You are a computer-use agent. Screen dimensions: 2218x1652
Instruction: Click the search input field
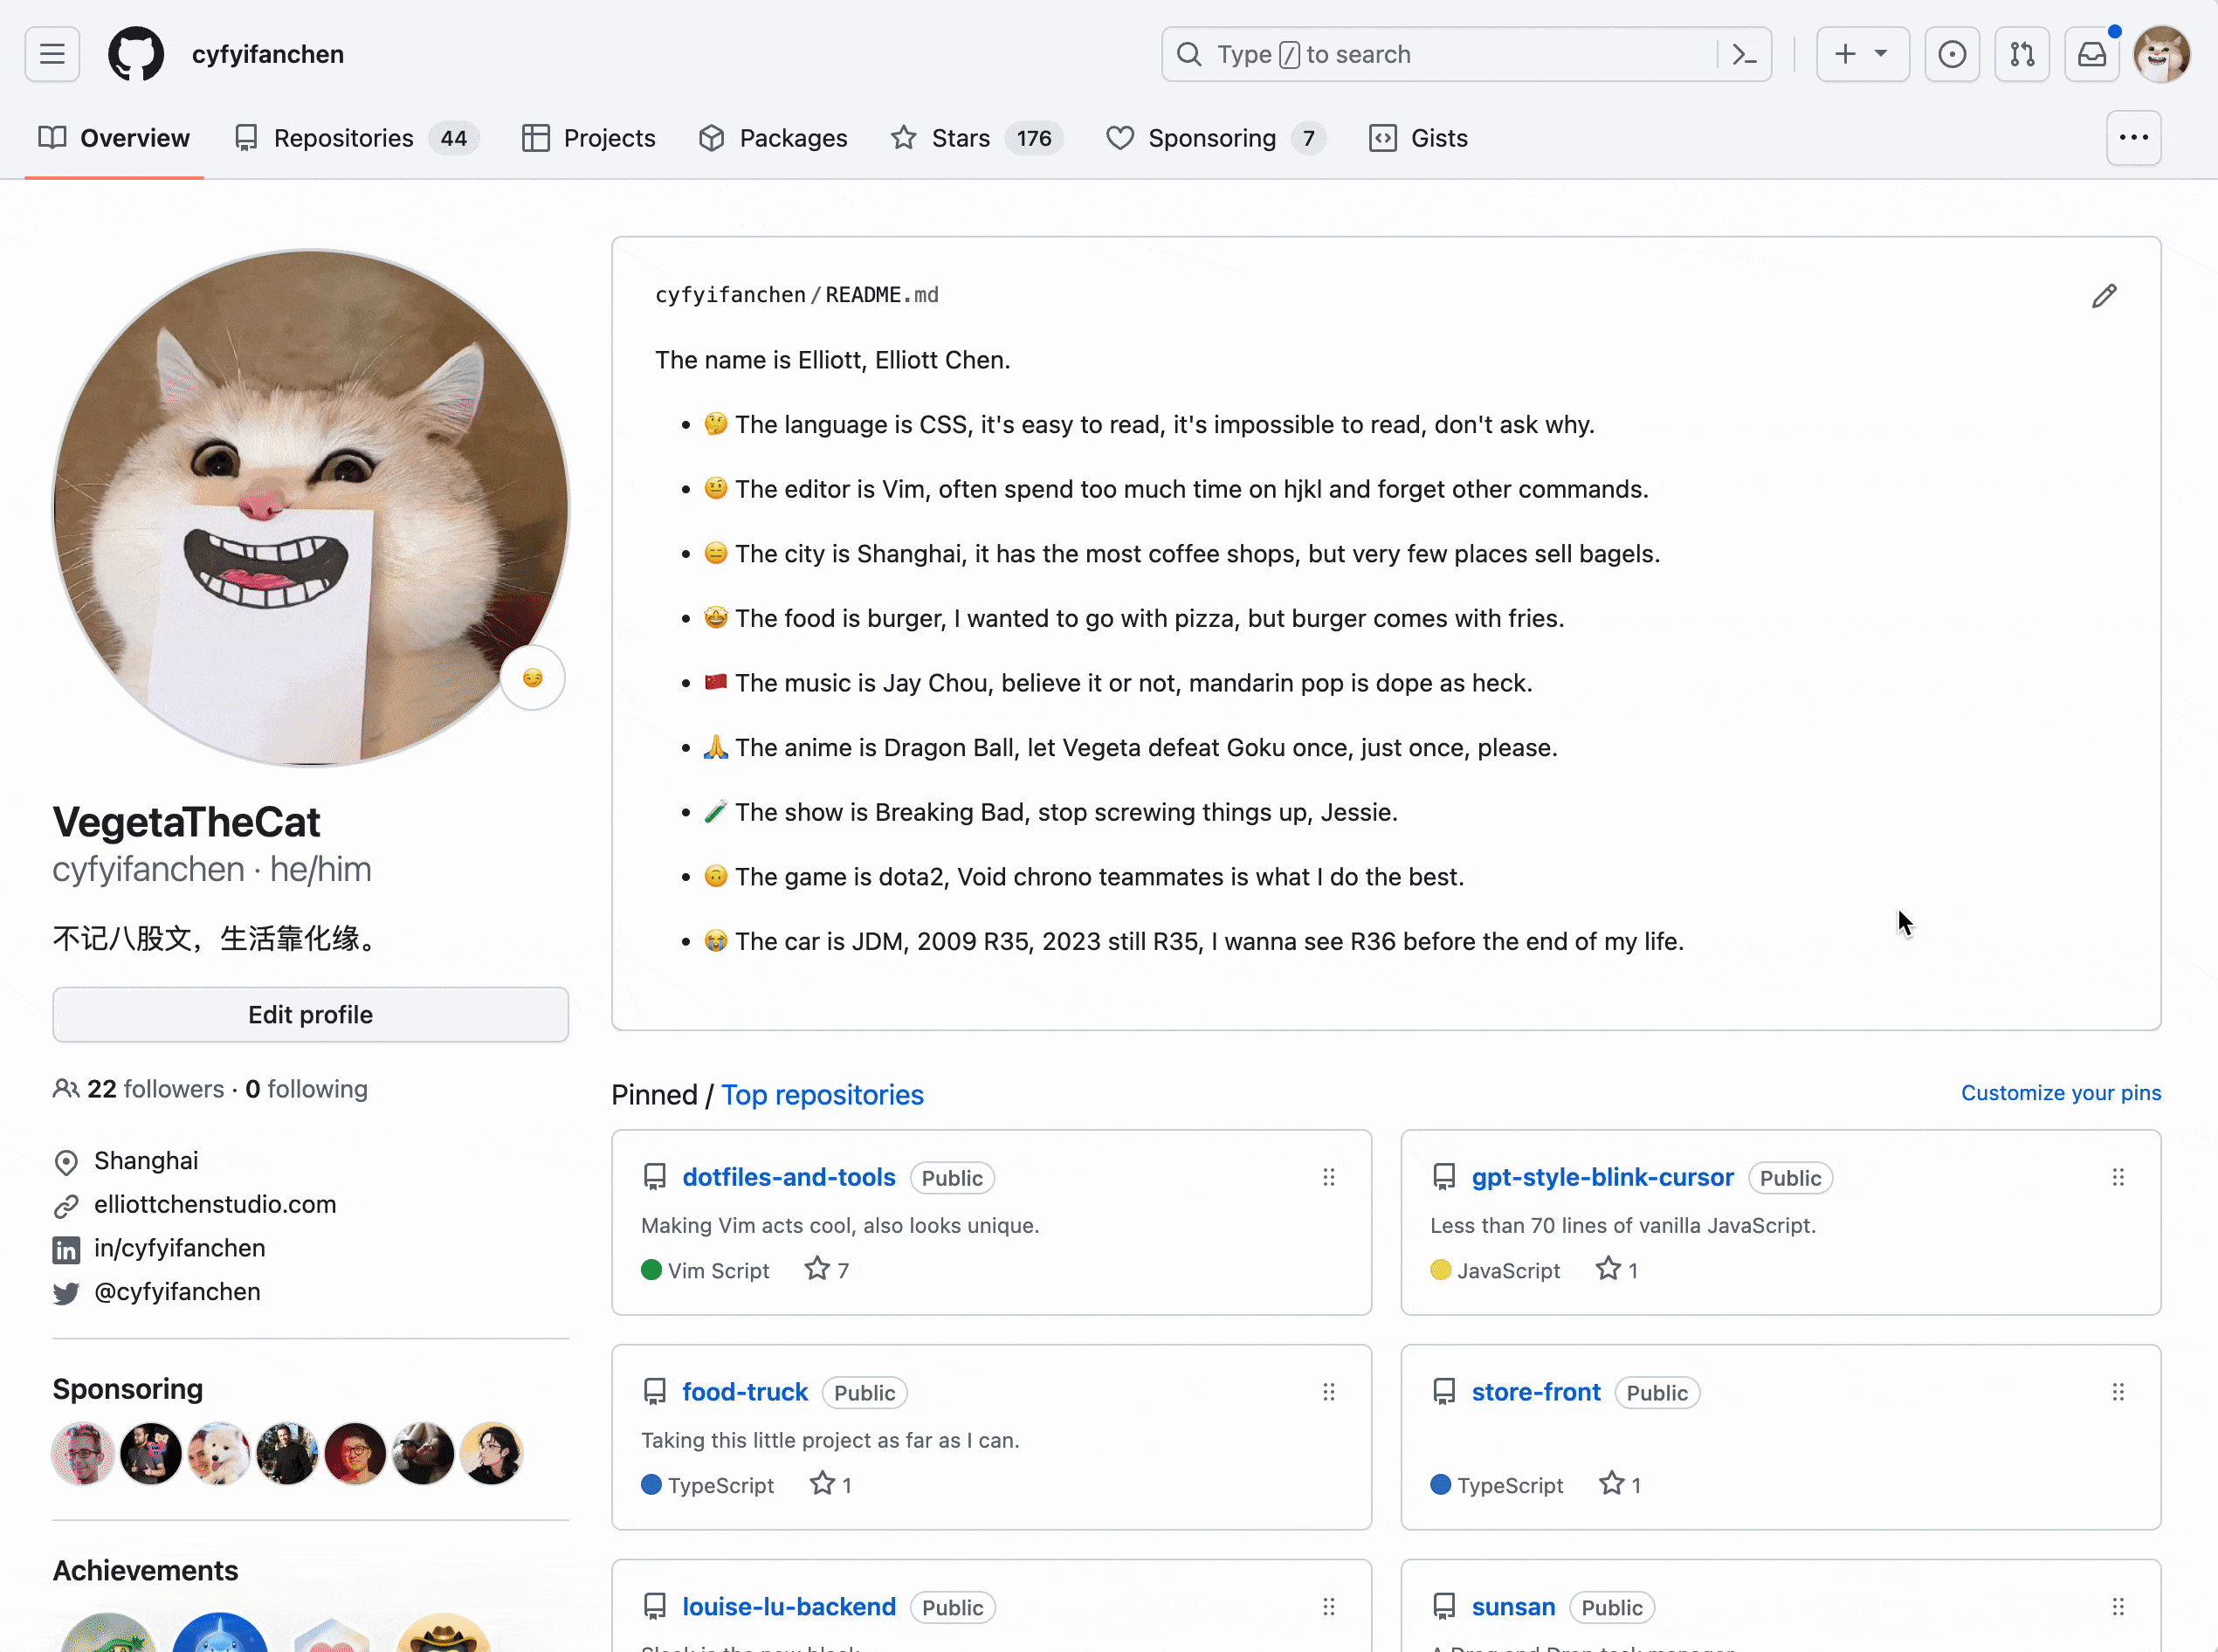click(1440, 54)
